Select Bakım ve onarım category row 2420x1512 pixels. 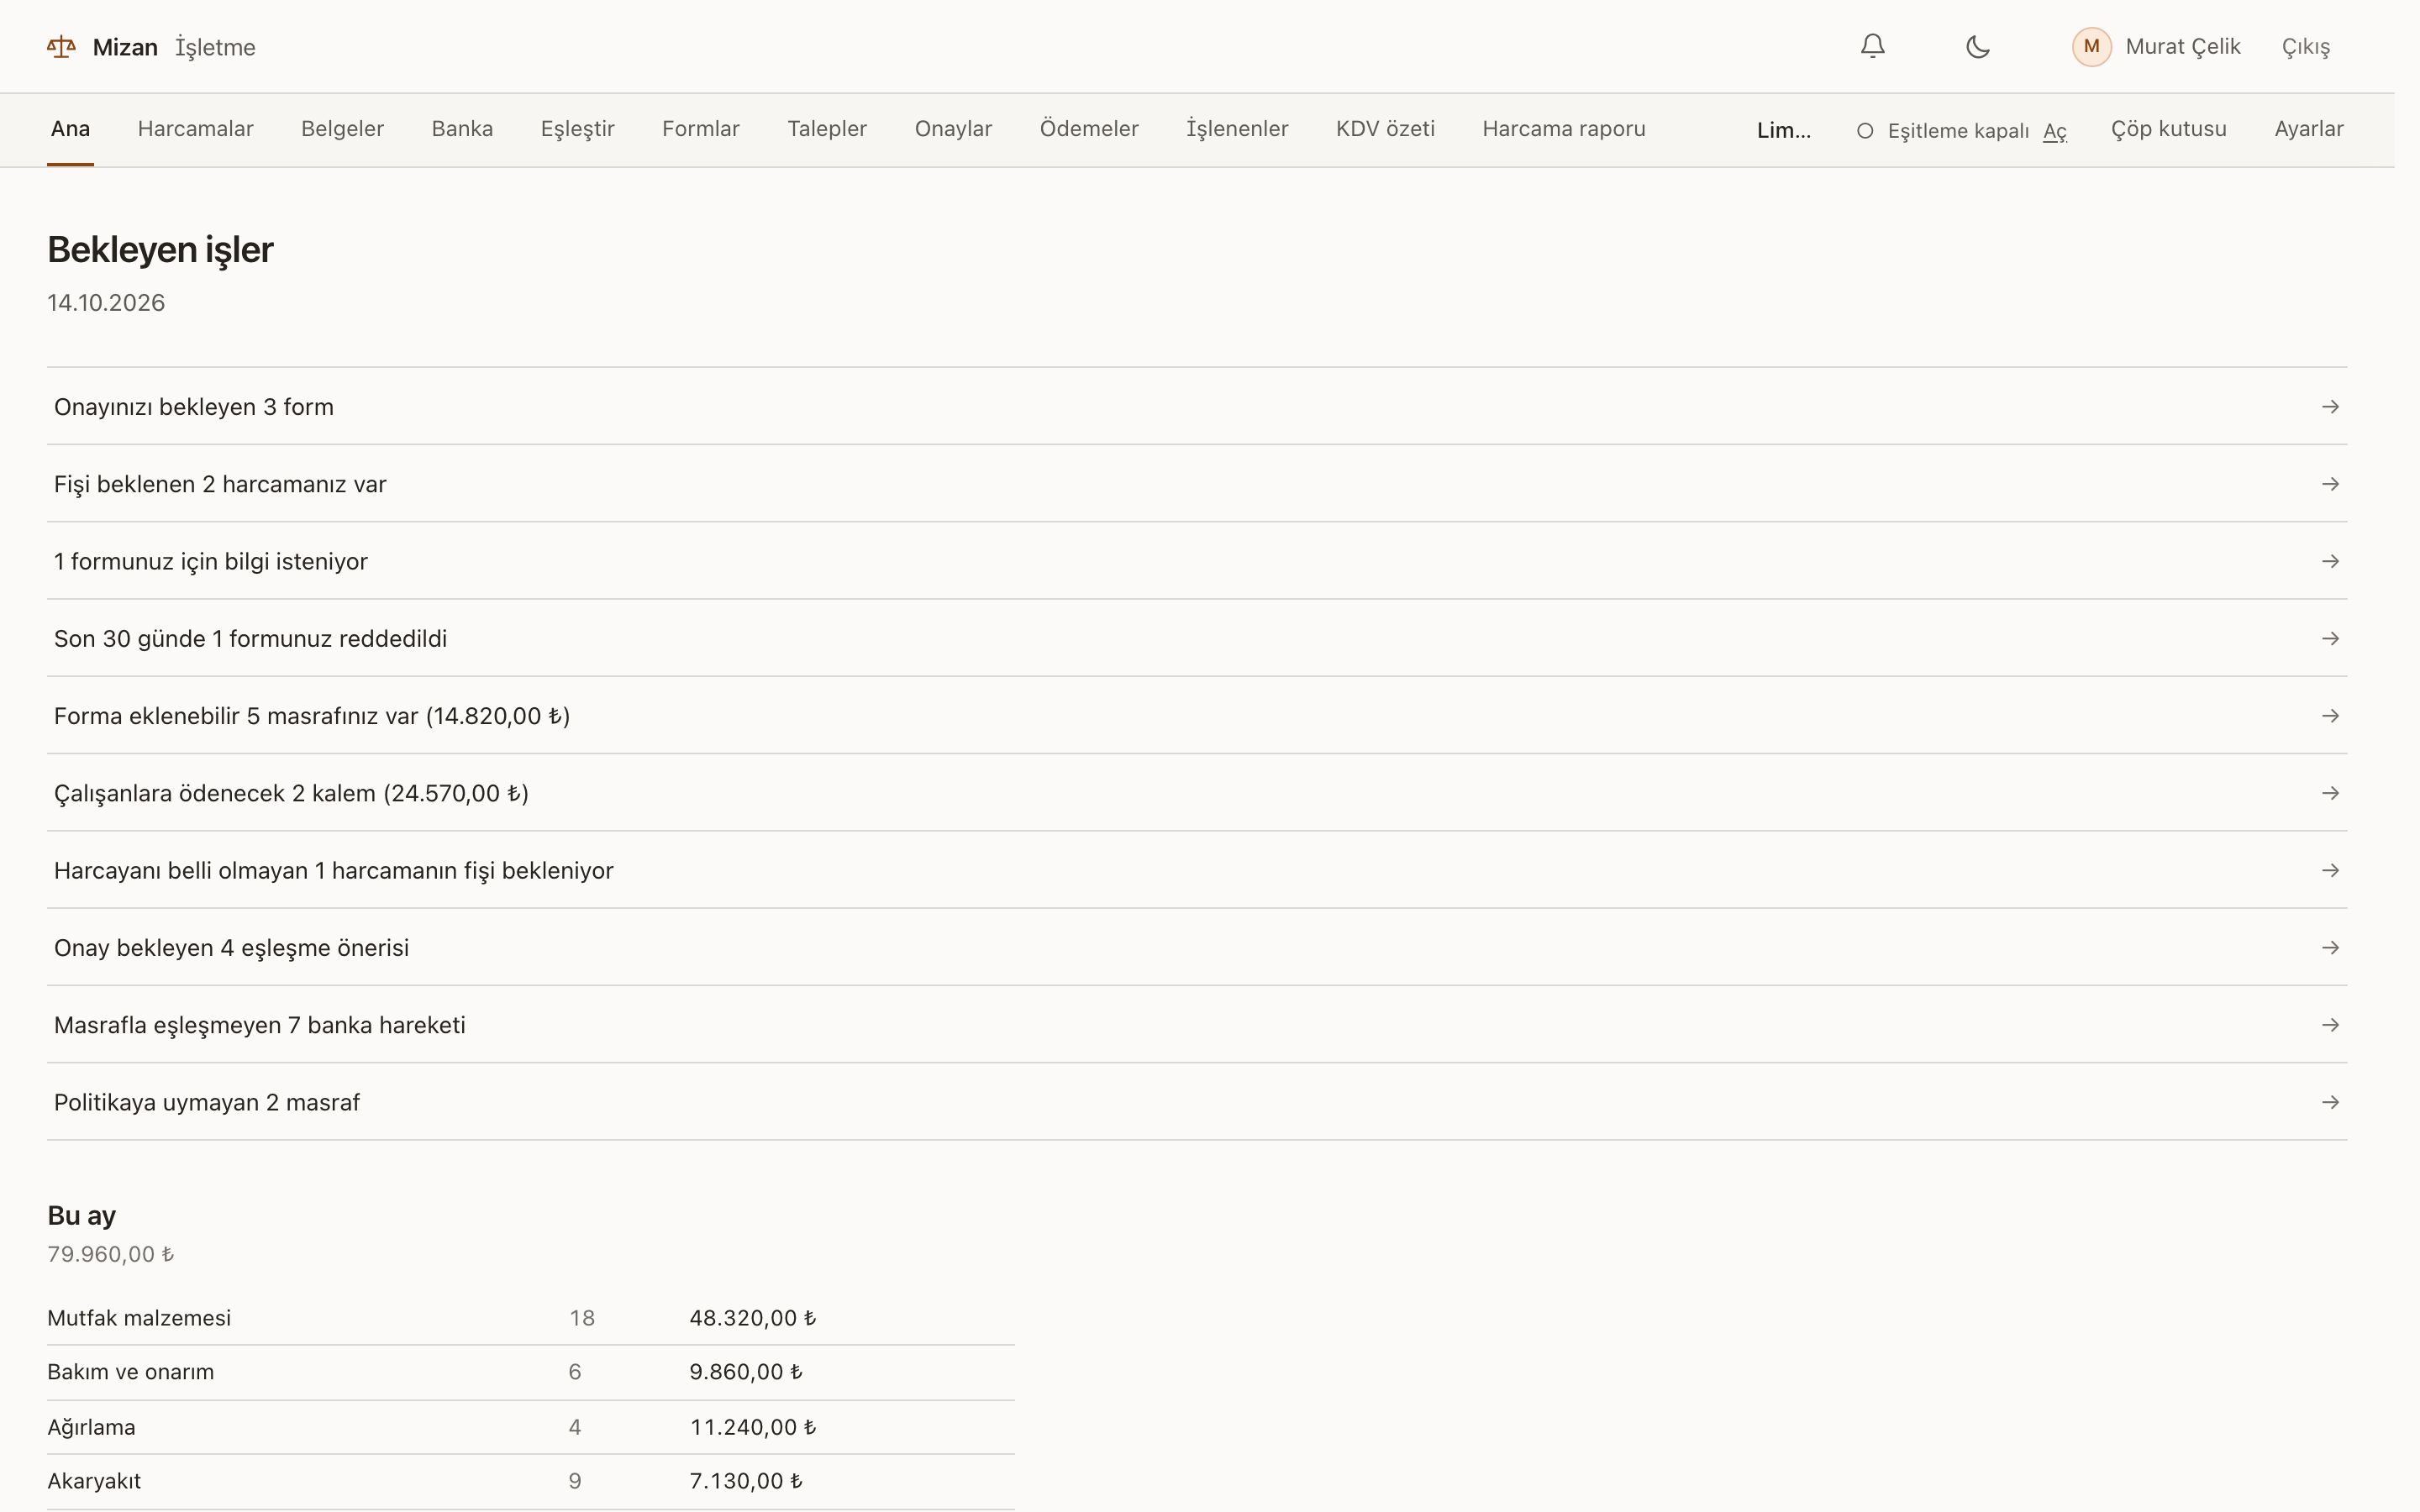click(x=530, y=1372)
